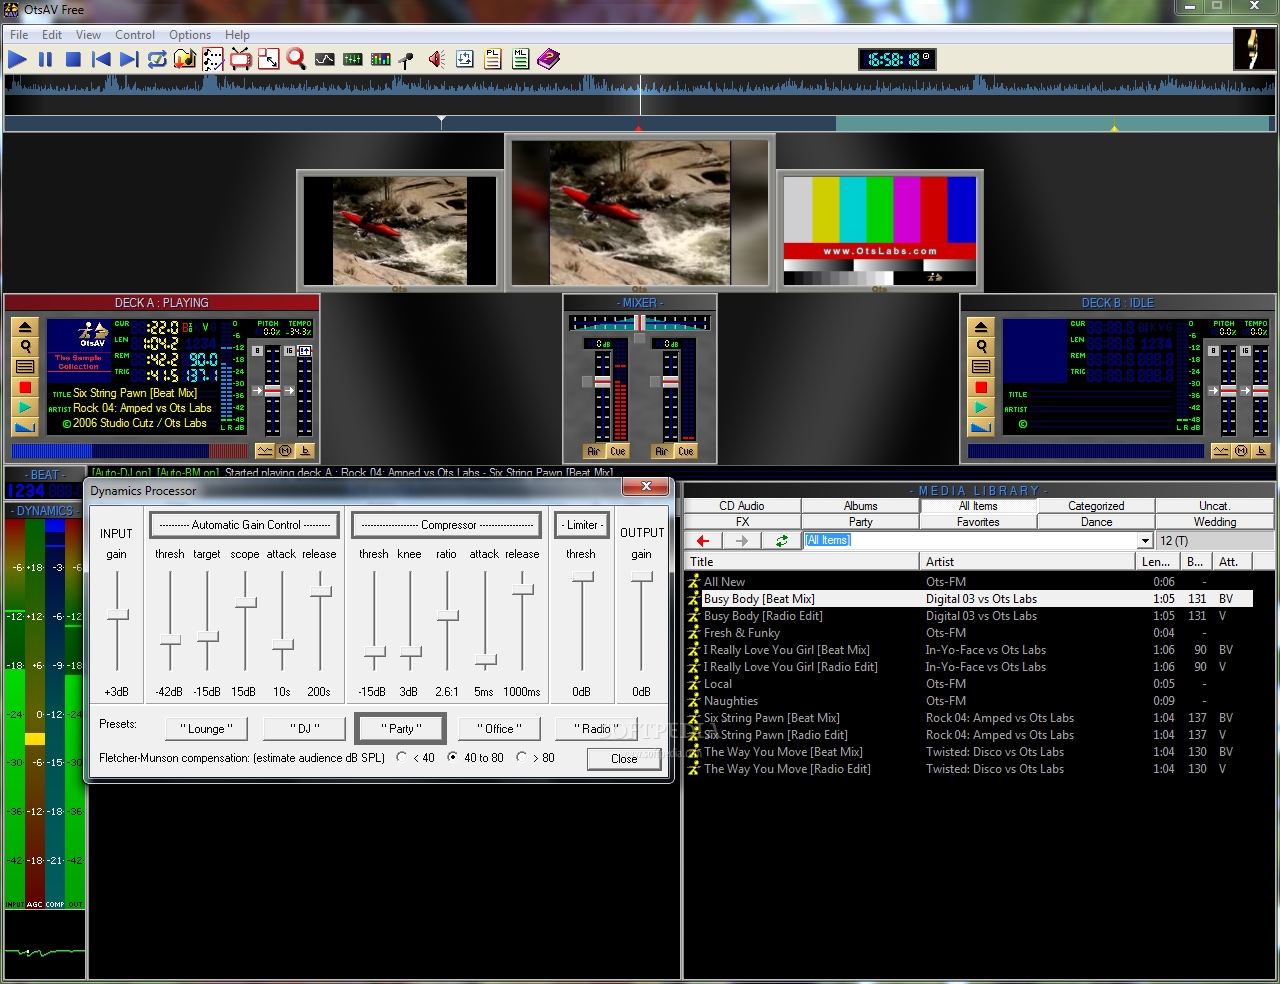Apply the "Party" dynamics preset
The height and width of the screenshot is (984, 1280).
[x=402, y=729]
